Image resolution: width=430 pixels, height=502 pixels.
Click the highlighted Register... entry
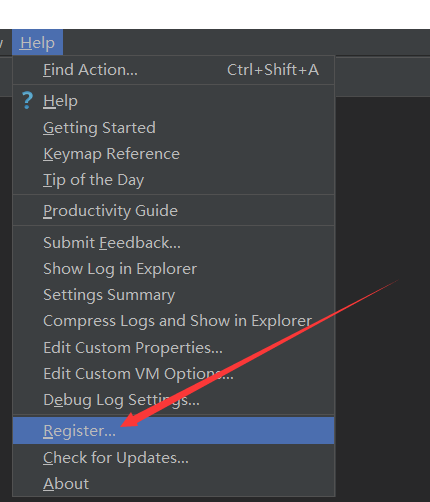pos(173,430)
